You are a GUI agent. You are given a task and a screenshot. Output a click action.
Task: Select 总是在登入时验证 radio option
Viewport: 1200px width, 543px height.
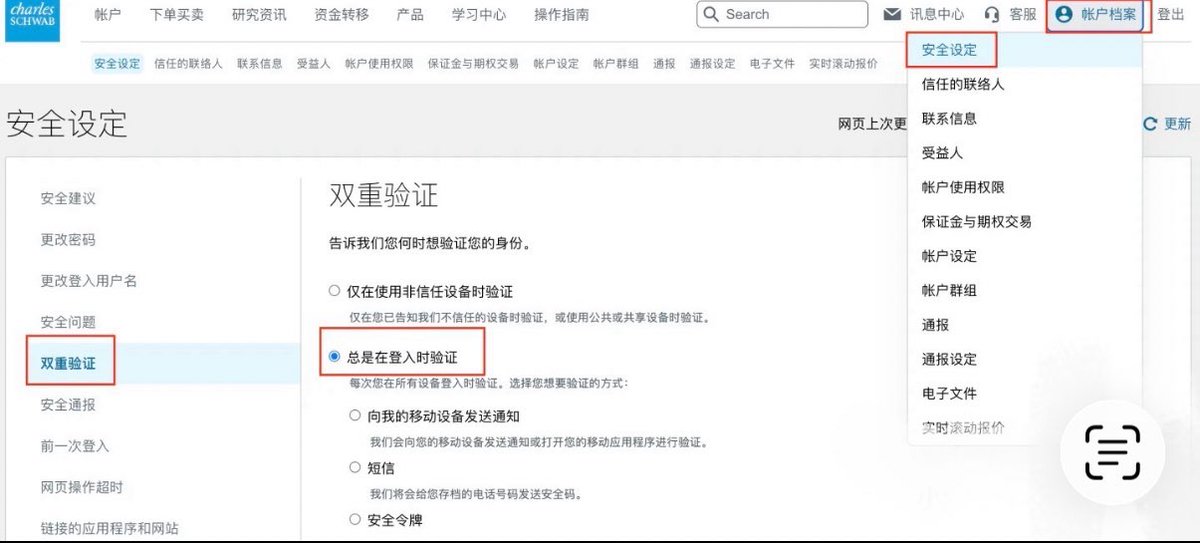coord(335,356)
